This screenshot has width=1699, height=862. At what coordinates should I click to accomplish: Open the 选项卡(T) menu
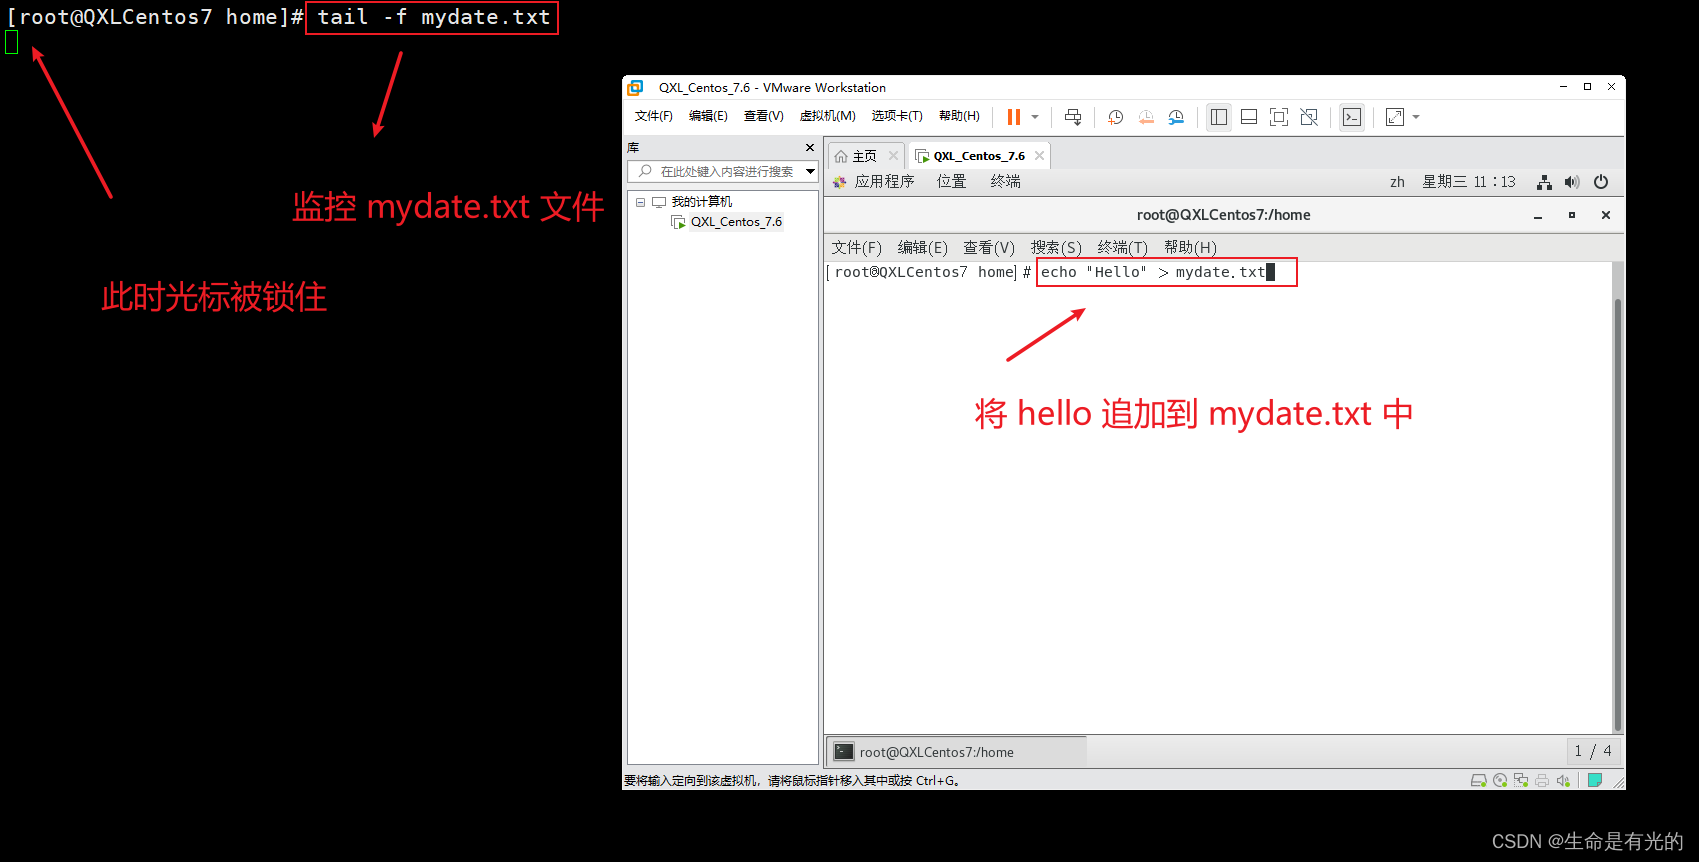pyautogui.click(x=897, y=116)
